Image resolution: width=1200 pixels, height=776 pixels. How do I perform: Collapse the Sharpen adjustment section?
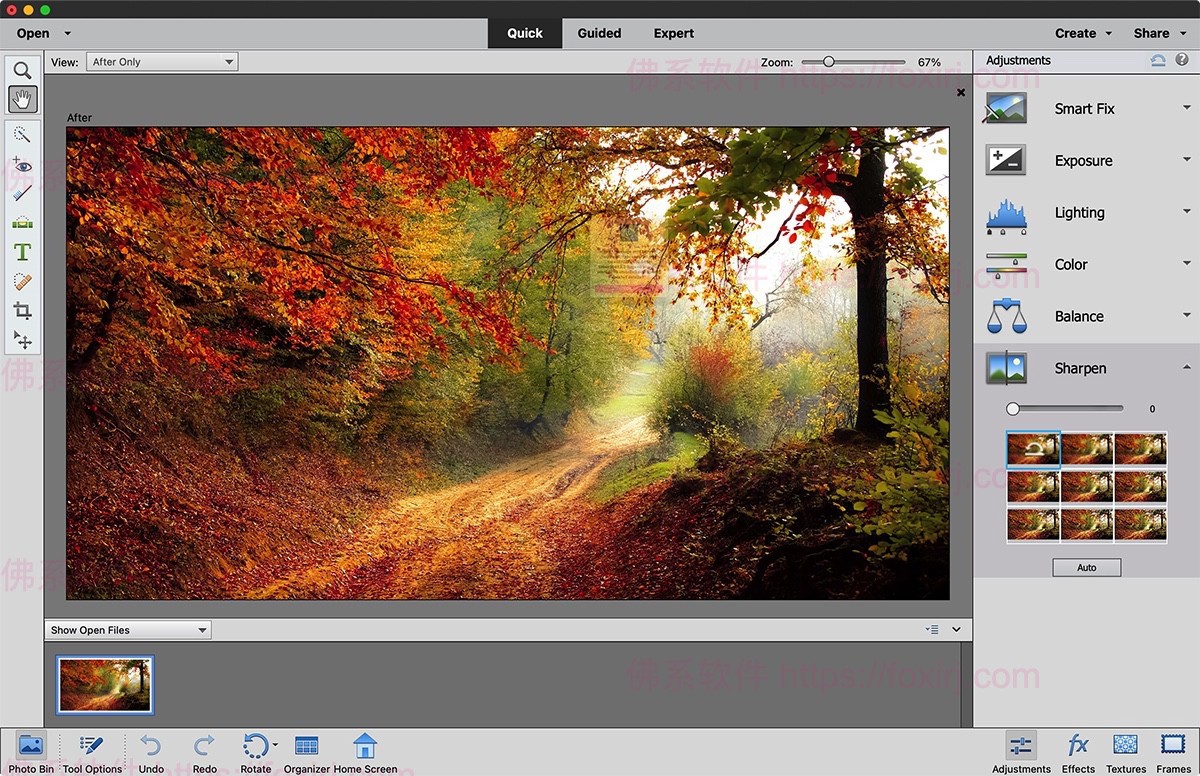tap(1186, 367)
